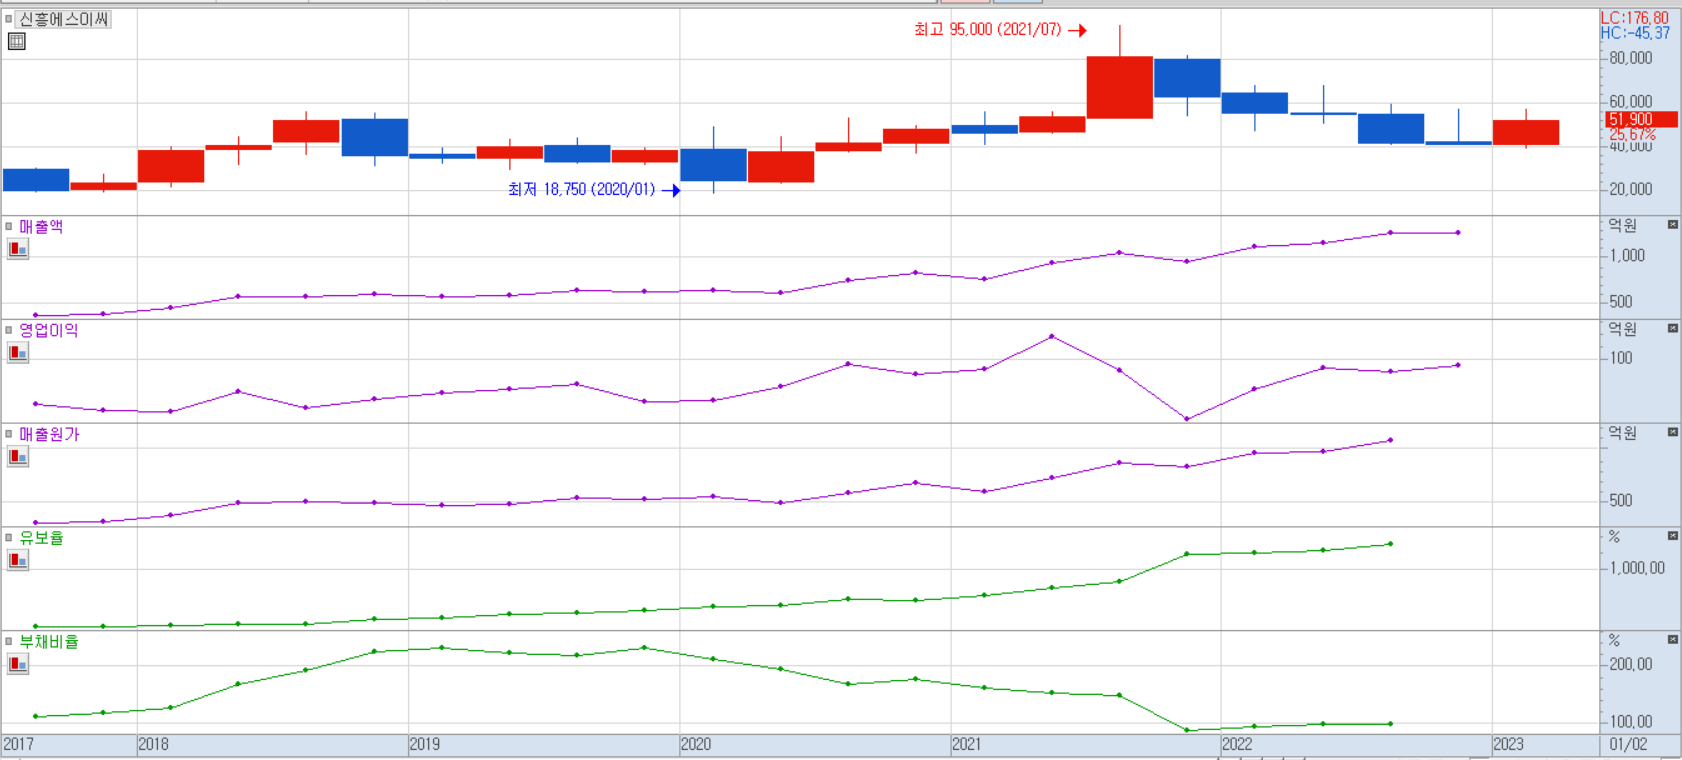1682x760 pixels.
Task: Click the 2020 label on the time axis
Action: tap(696, 744)
